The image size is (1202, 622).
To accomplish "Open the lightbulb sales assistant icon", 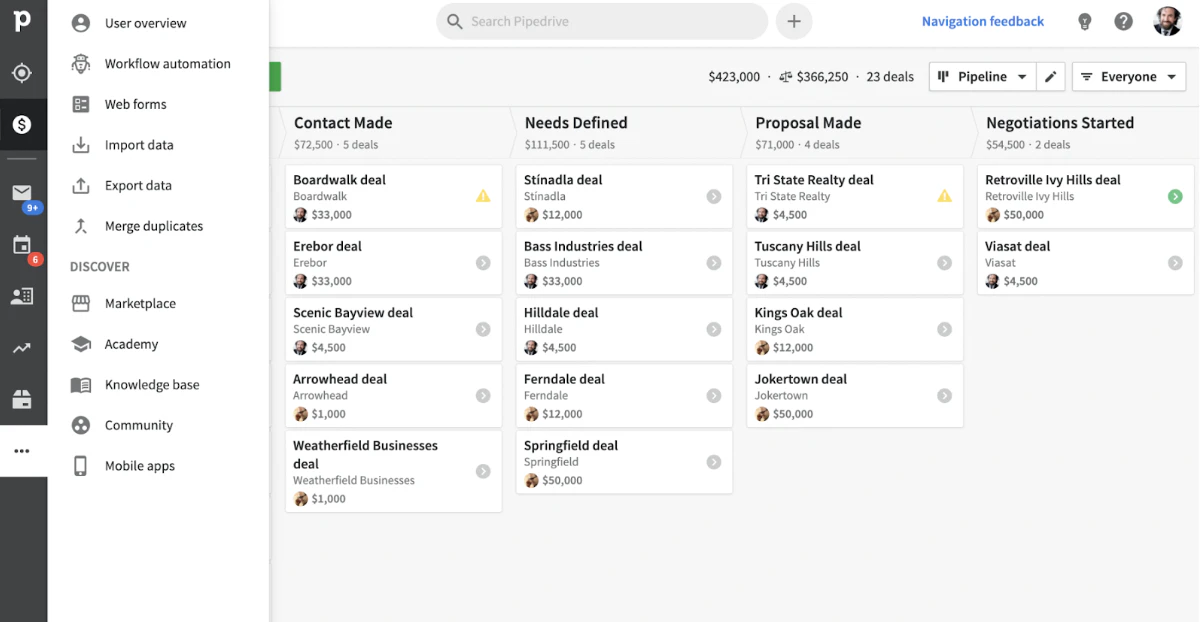I will pos(1084,21).
